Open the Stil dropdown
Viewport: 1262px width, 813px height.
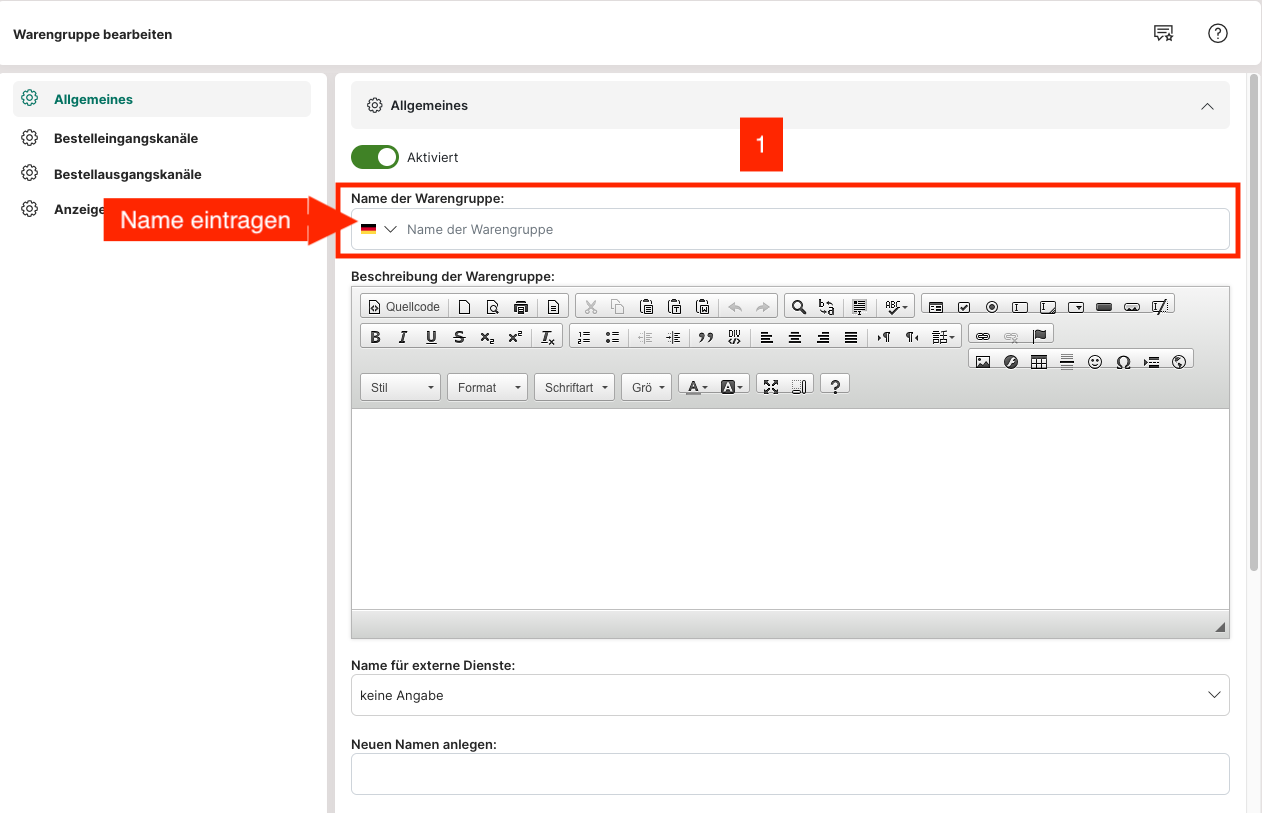[x=400, y=388]
